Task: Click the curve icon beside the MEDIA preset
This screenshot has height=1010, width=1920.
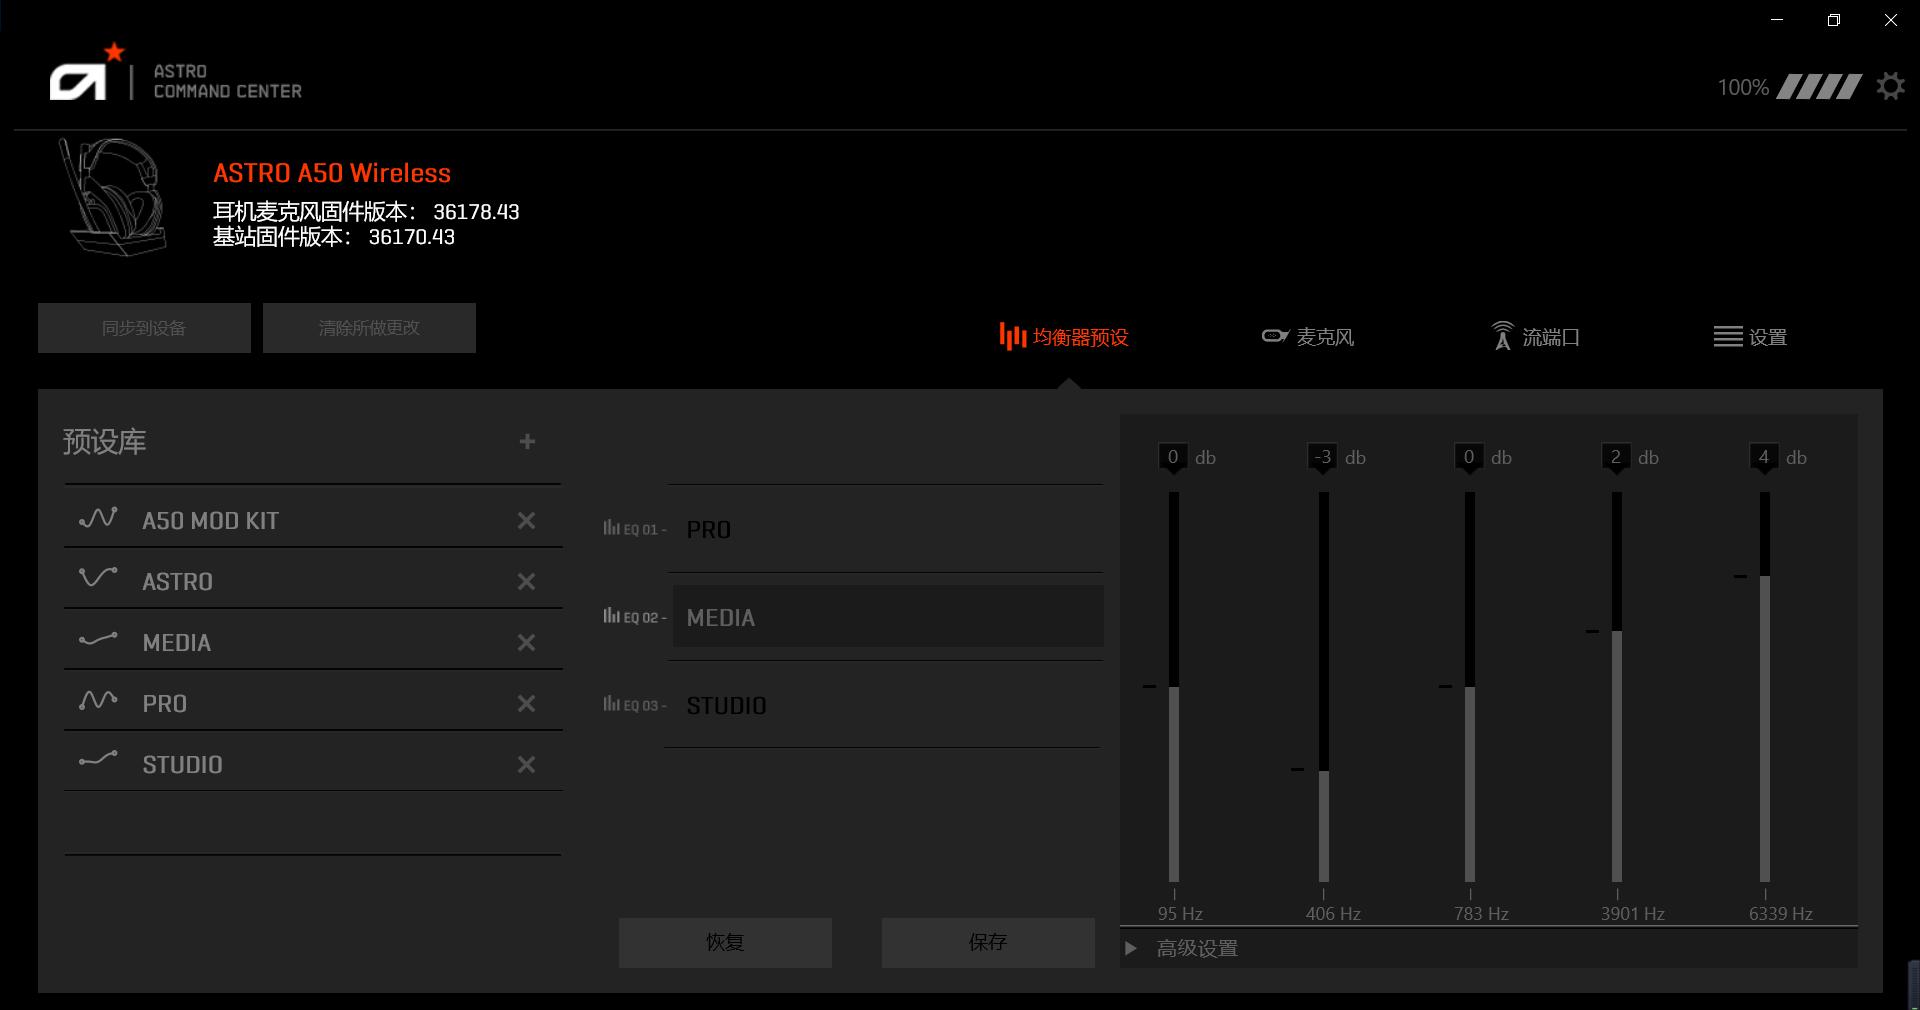Action: coord(97,641)
